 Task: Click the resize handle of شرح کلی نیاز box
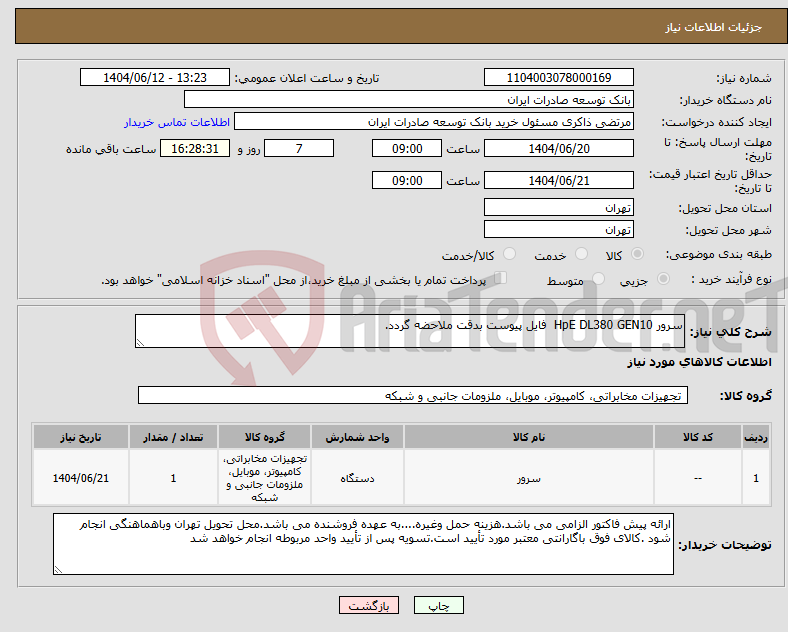tap(140, 343)
